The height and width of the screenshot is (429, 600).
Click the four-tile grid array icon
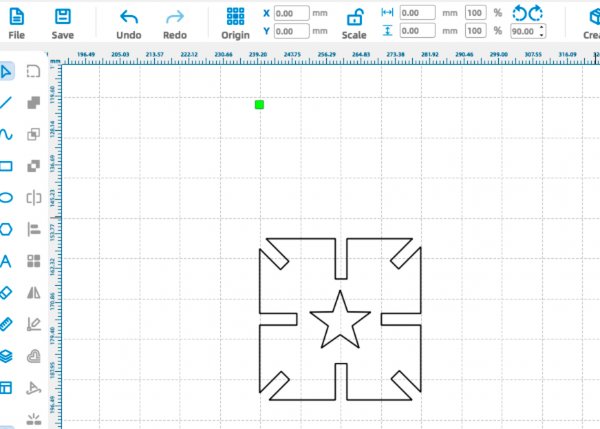[x=34, y=261]
